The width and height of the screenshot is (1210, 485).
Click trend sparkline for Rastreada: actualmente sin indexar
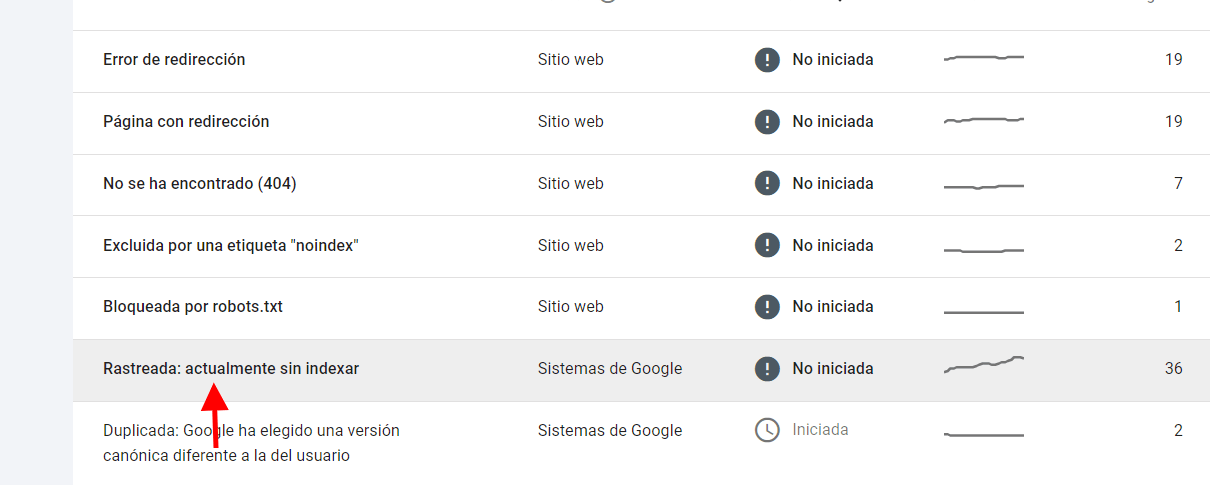[x=984, y=365]
